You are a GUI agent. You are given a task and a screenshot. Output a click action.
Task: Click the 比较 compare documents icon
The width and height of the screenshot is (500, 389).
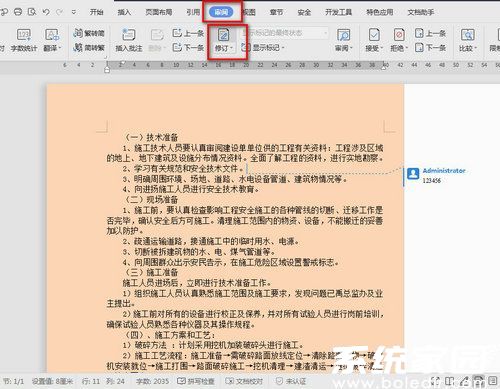[x=467, y=35]
